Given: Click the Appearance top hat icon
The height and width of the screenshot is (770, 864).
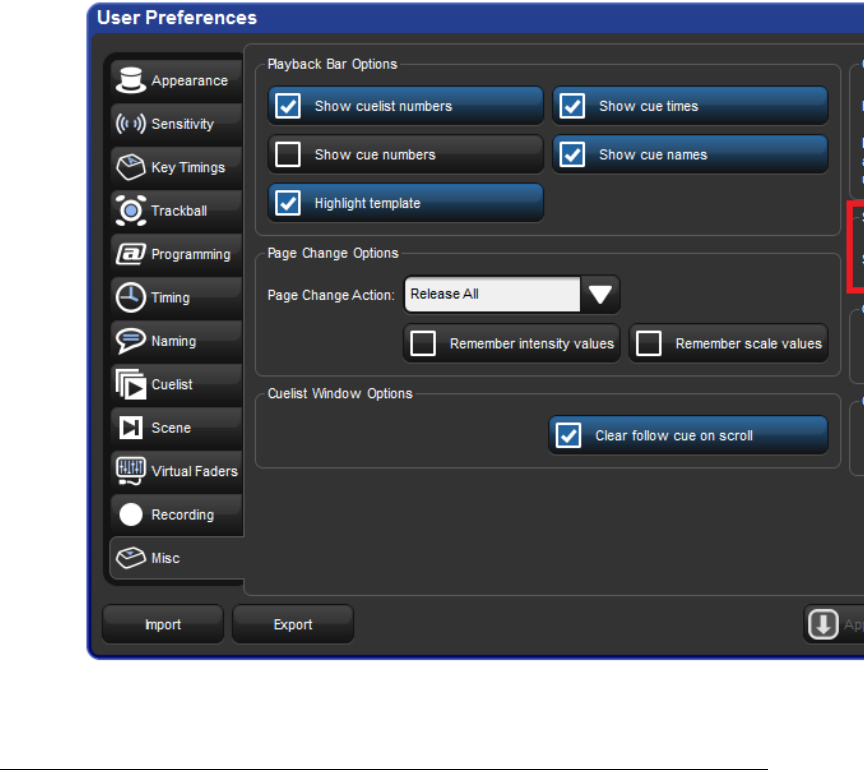Looking at the screenshot, I should click(131, 80).
